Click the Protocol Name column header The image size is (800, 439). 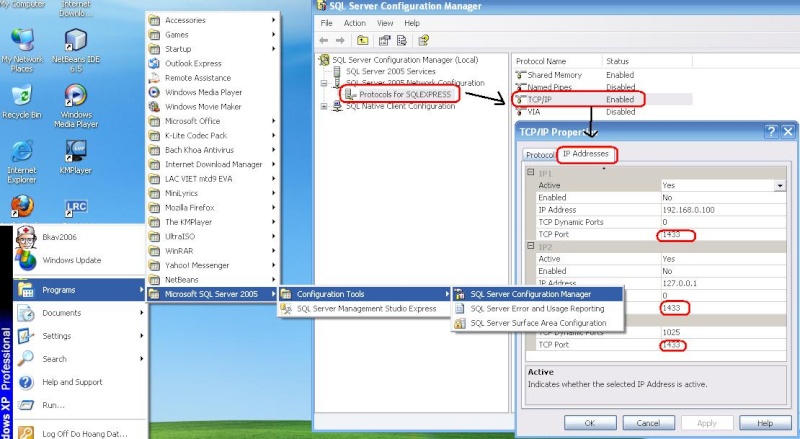(558, 61)
